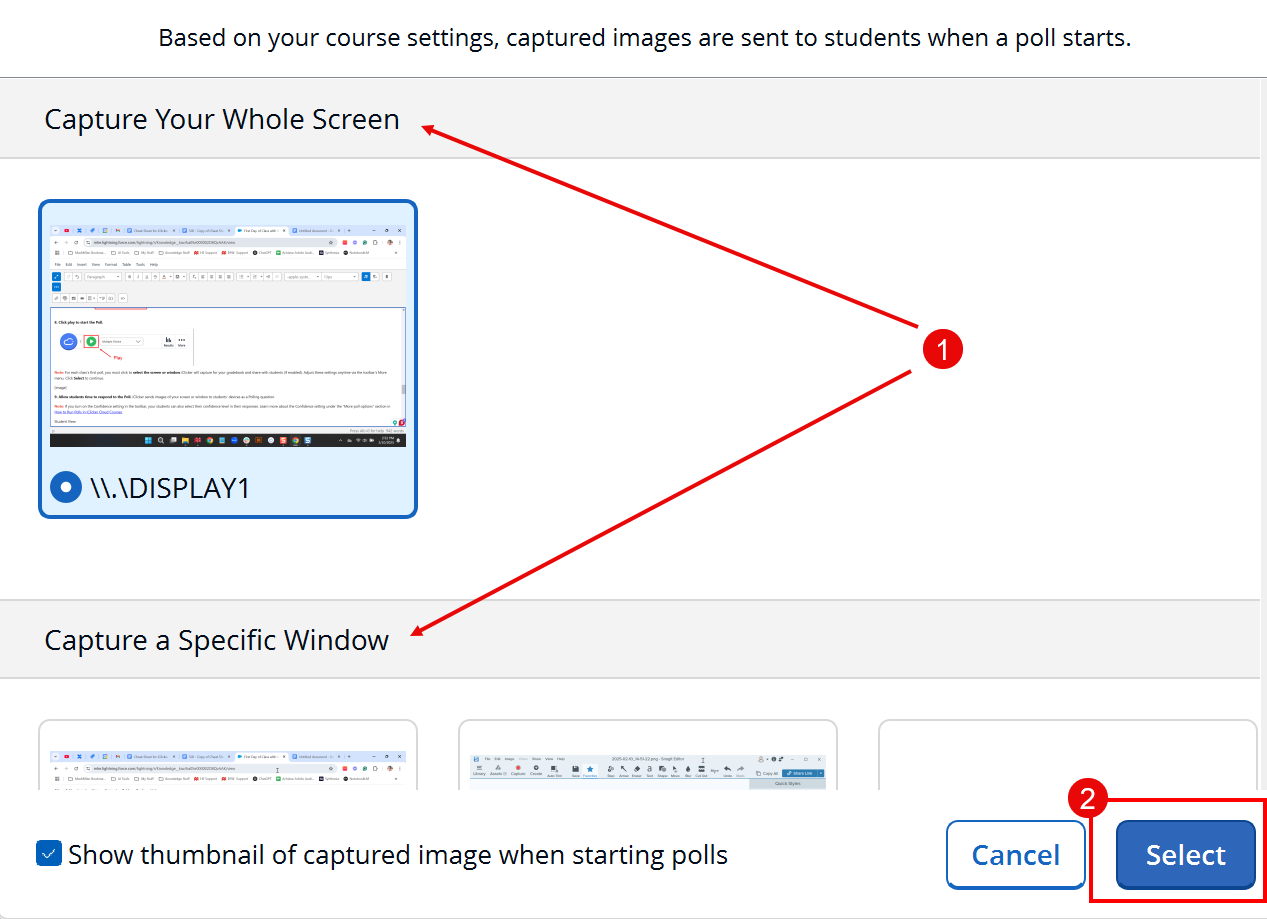Click the Format menu in the preview document editor
This screenshot has width=1267, height=919.
click(x=110, y=264)
